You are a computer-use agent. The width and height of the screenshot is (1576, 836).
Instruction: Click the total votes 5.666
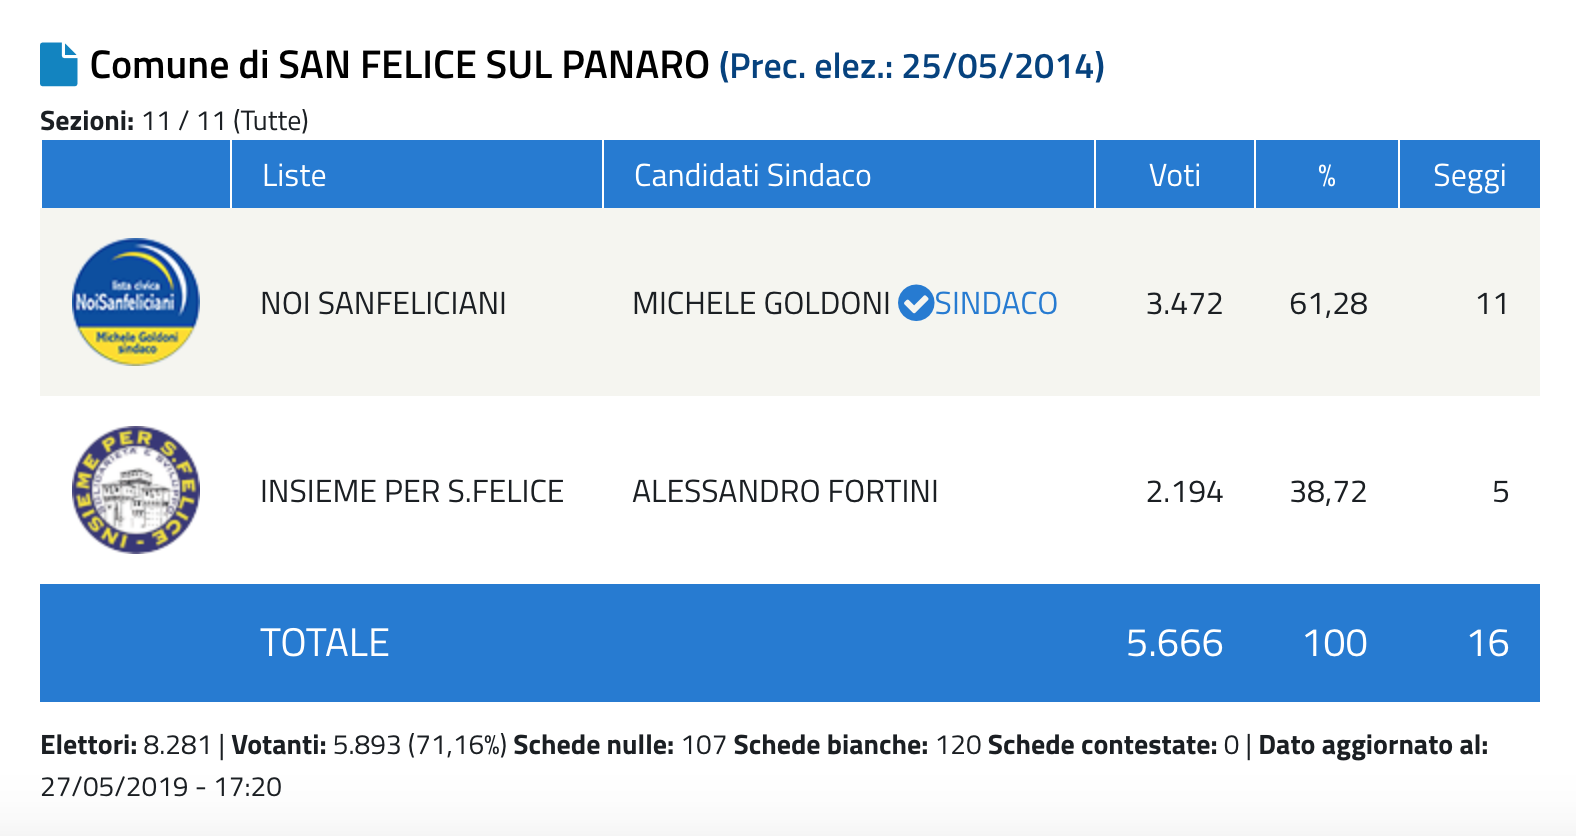pos(1174,643)
